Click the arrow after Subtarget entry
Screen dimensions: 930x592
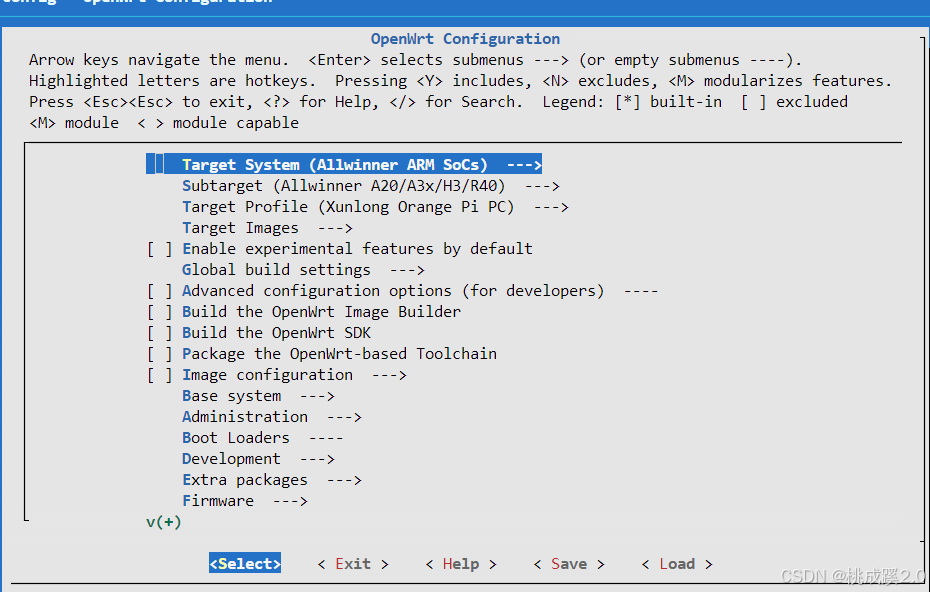pyautogui.click(x=542, y=186)
